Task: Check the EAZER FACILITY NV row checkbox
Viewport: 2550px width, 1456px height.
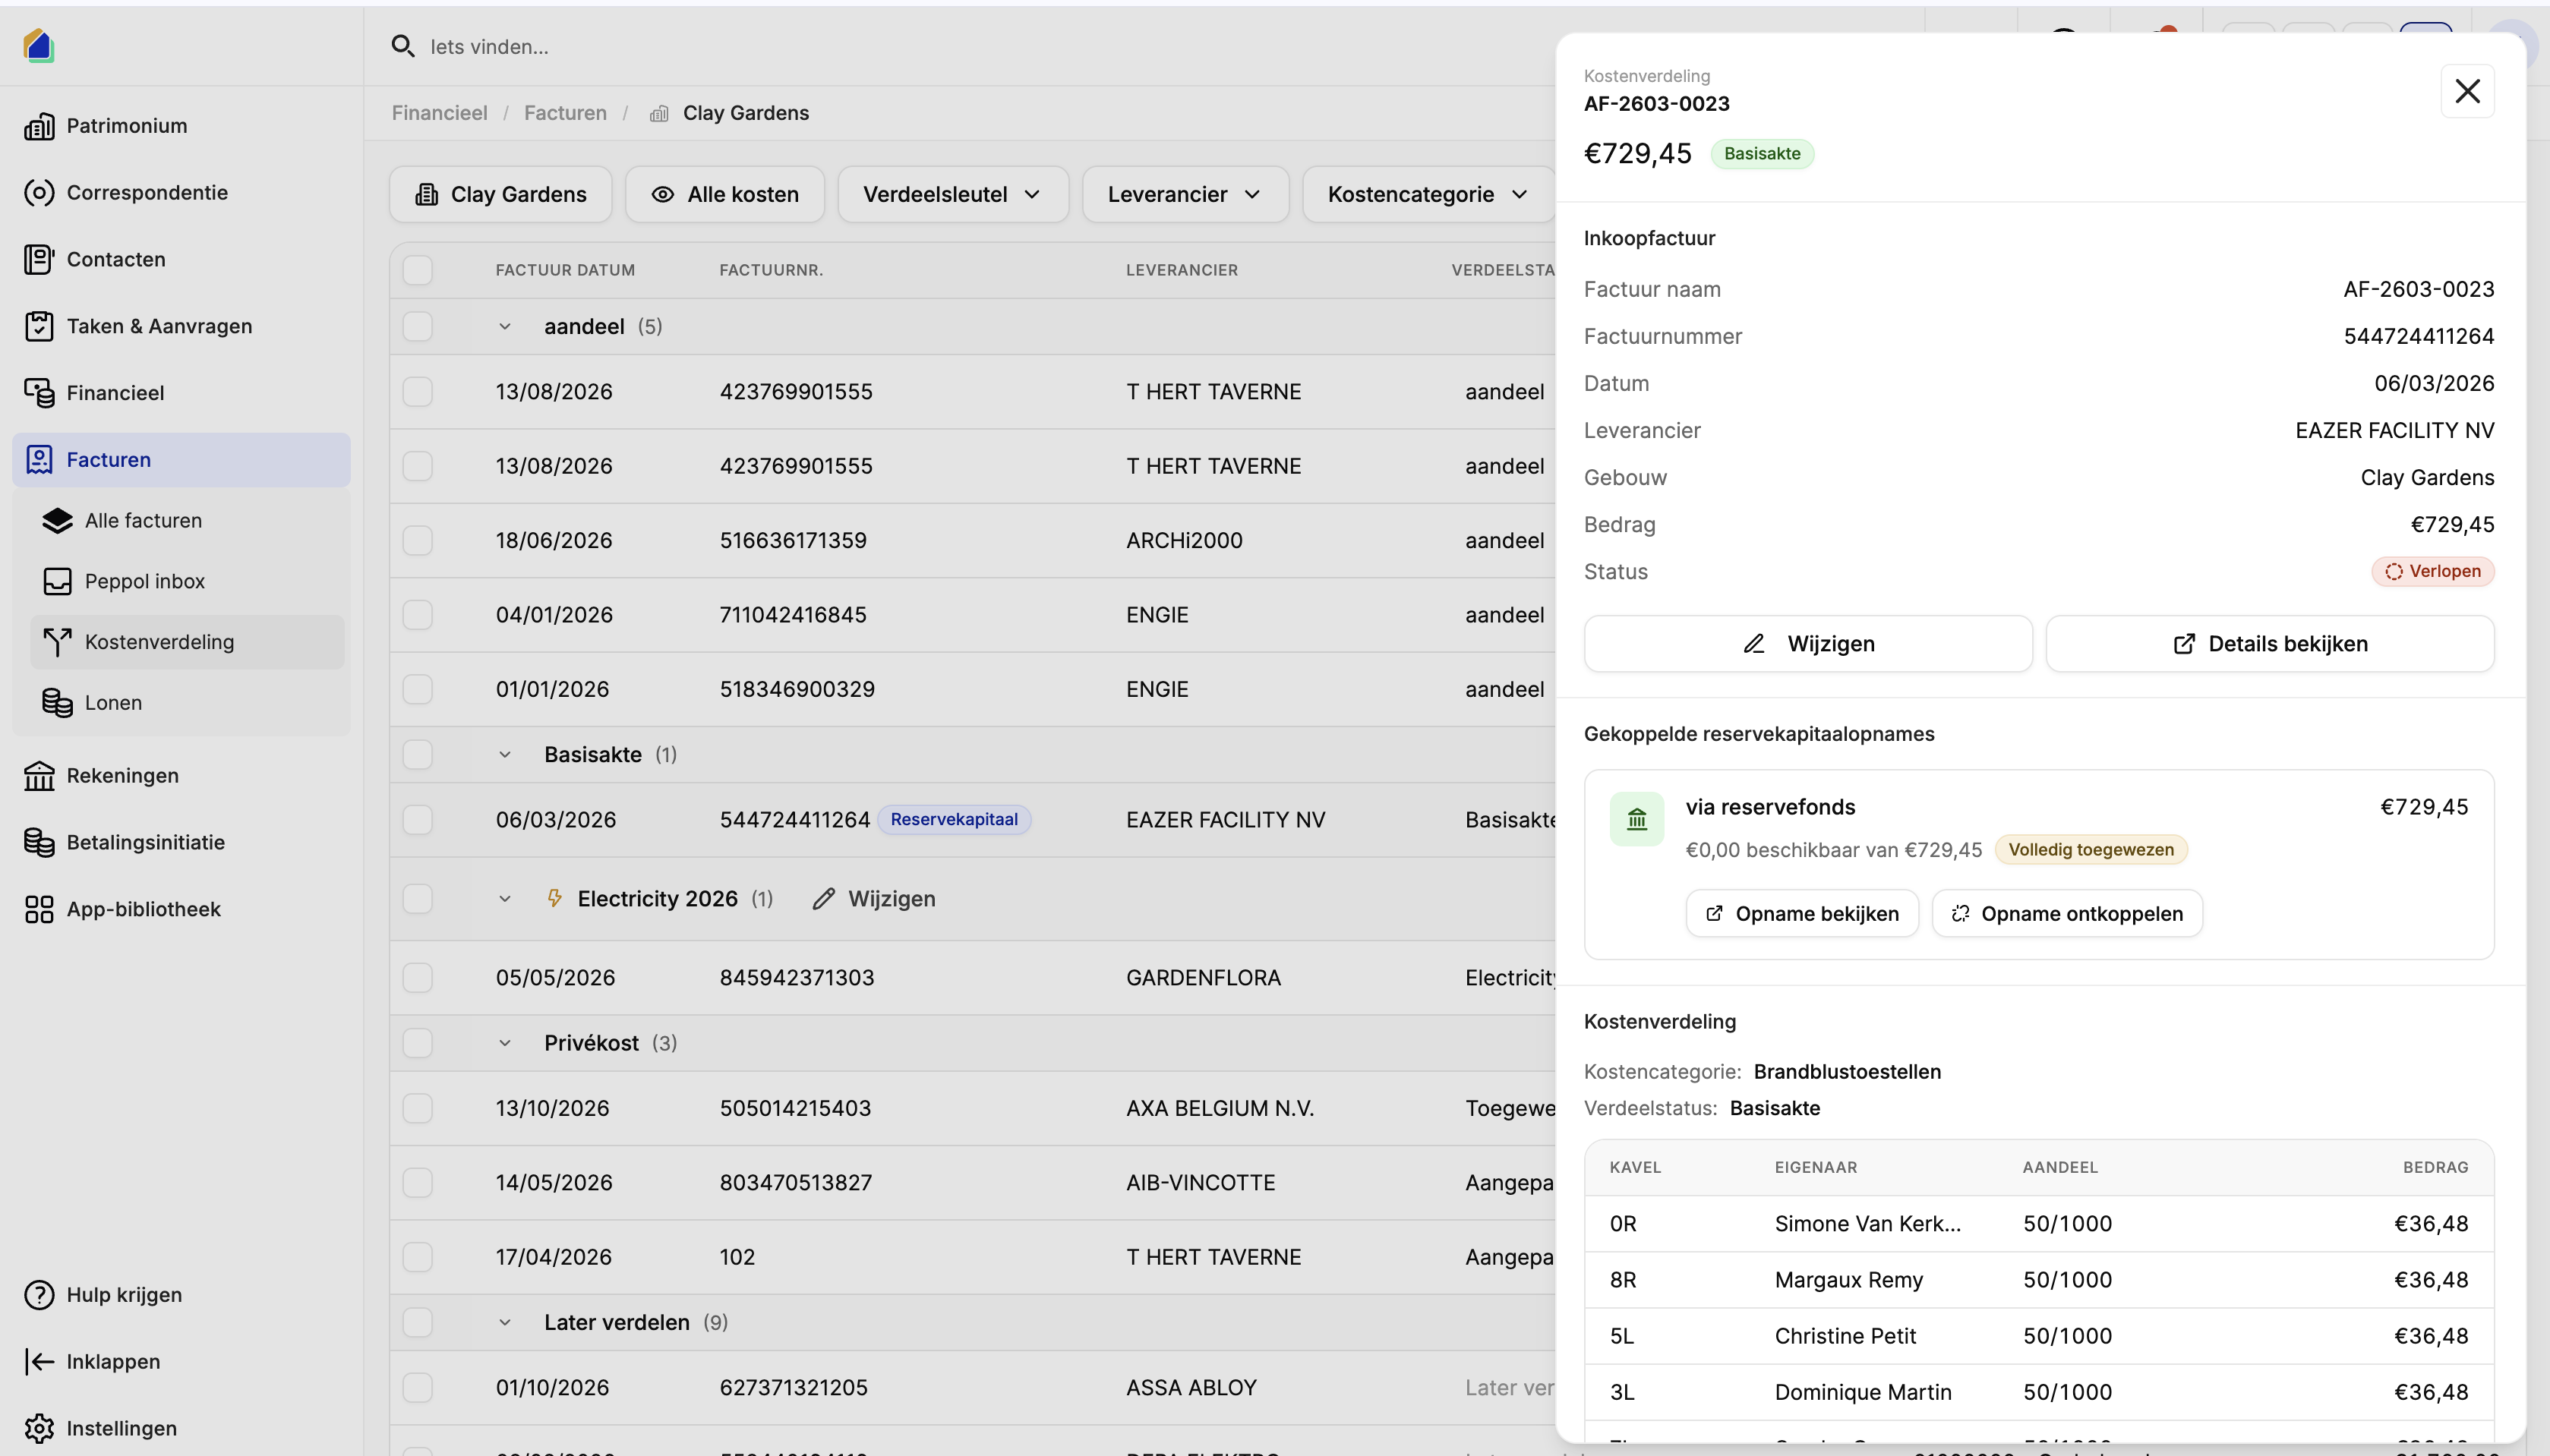Action: [418, 820]
